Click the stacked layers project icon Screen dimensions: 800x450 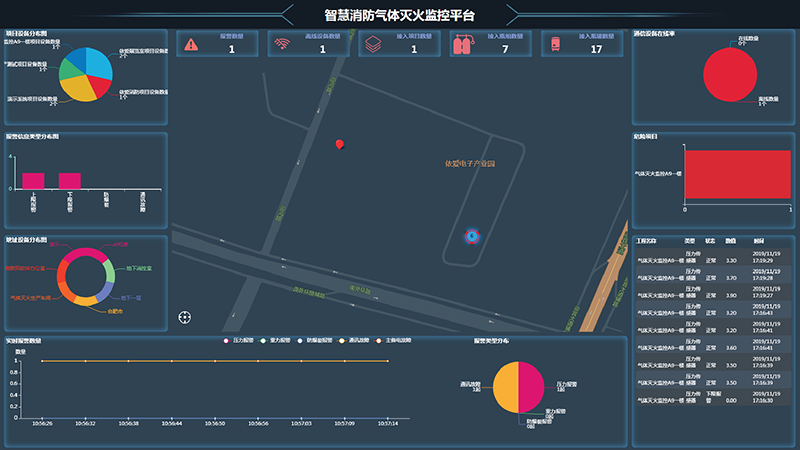point(373,44)
